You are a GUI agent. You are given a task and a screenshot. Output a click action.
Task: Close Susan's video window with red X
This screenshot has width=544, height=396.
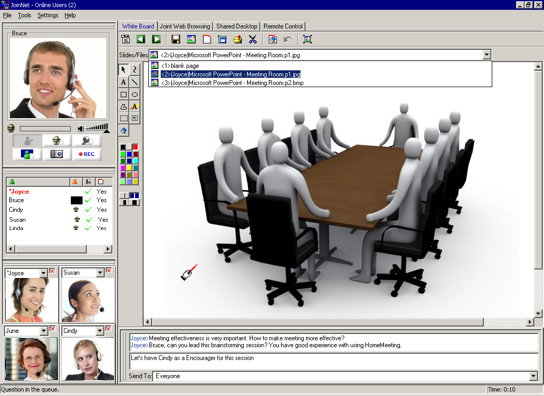109,270
